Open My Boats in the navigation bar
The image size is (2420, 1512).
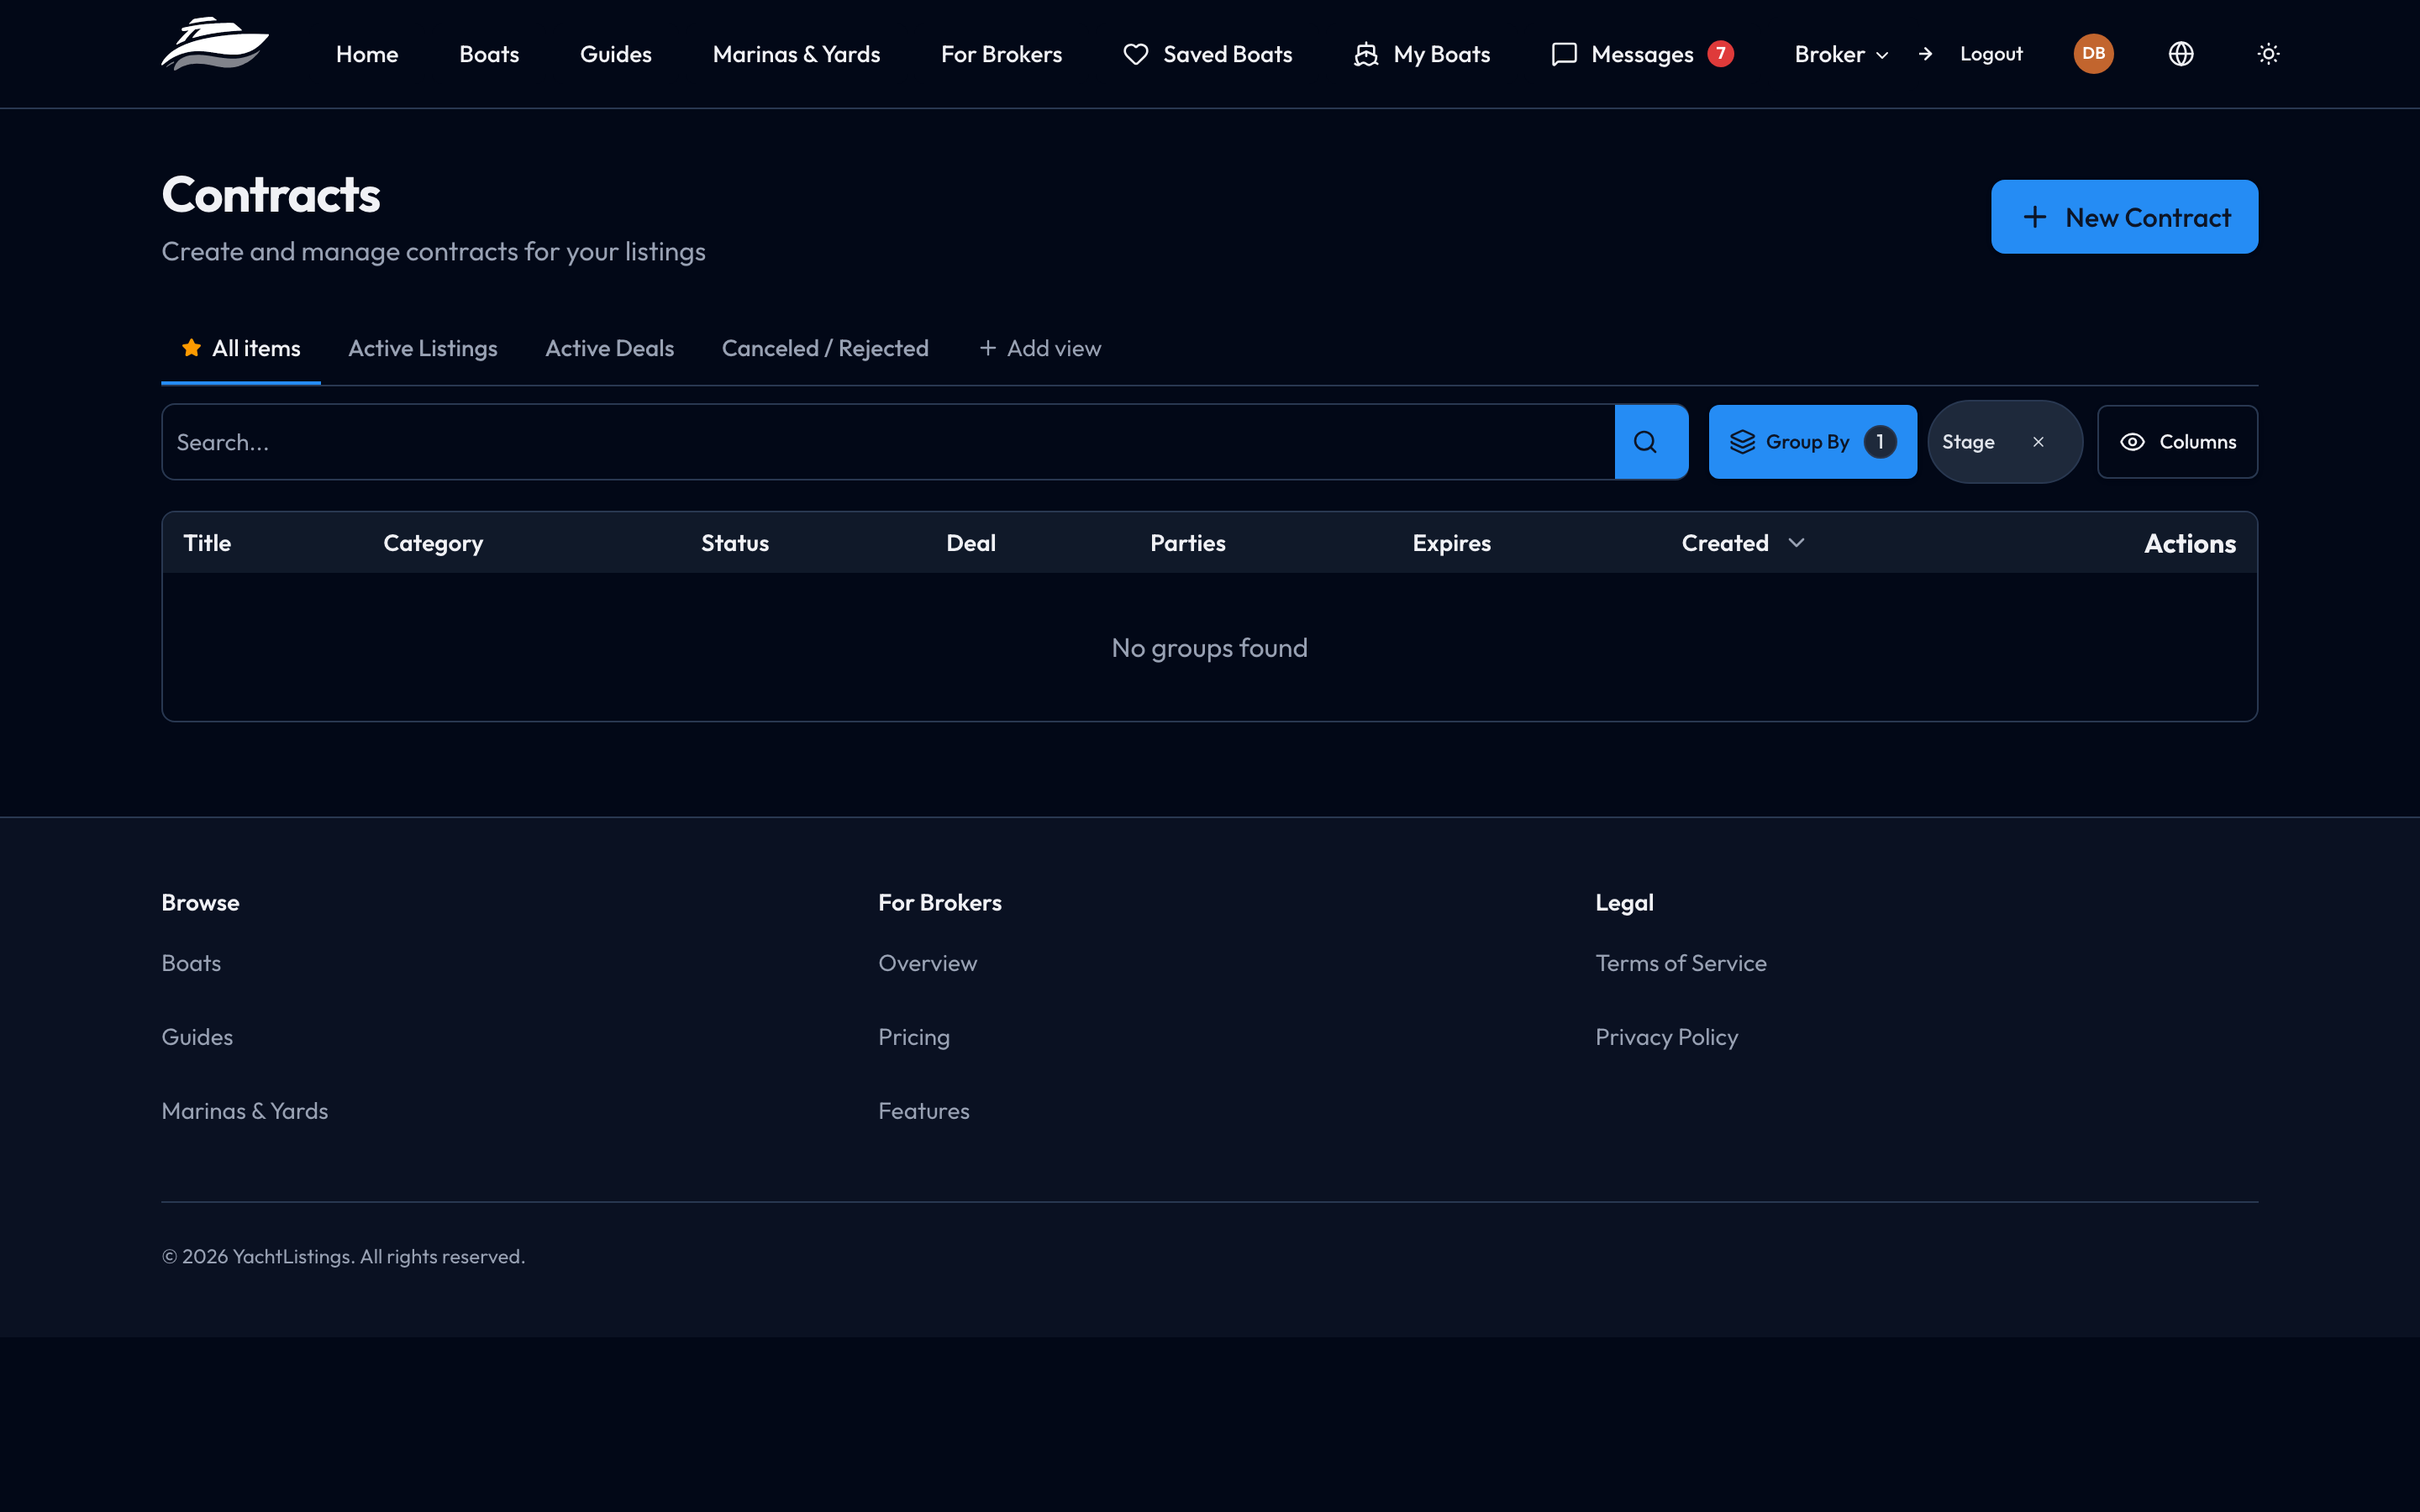point(1421,54)
